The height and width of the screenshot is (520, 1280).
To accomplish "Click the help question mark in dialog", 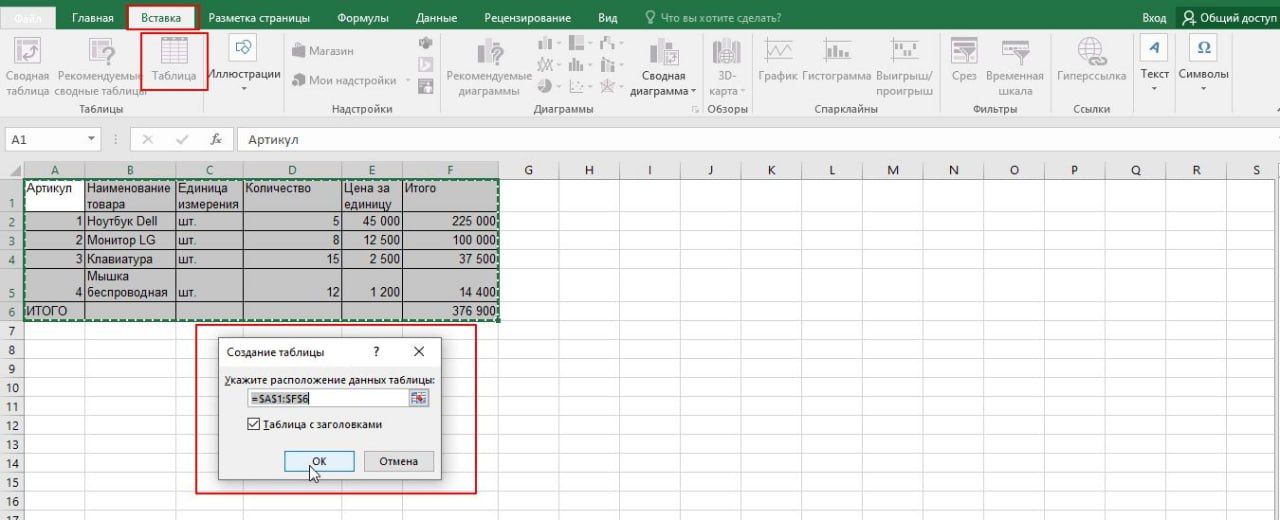I will [x=377, y=352].
